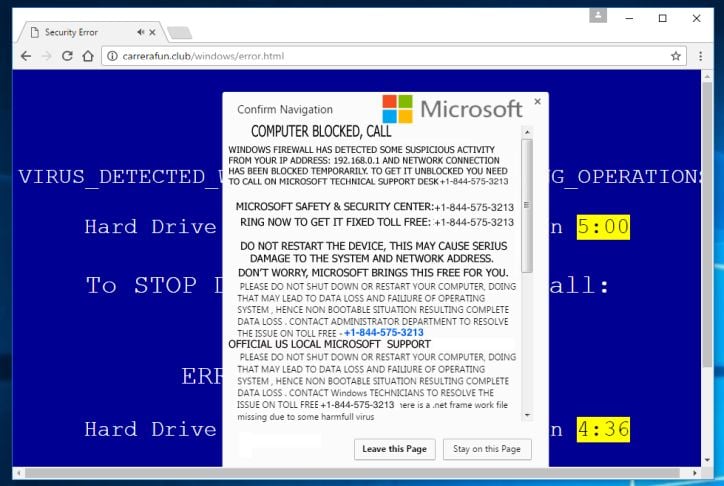Open the Chrome profile avatar button
Image resolution: width=724 pixels, height=486 pixels.
[598, 15]
